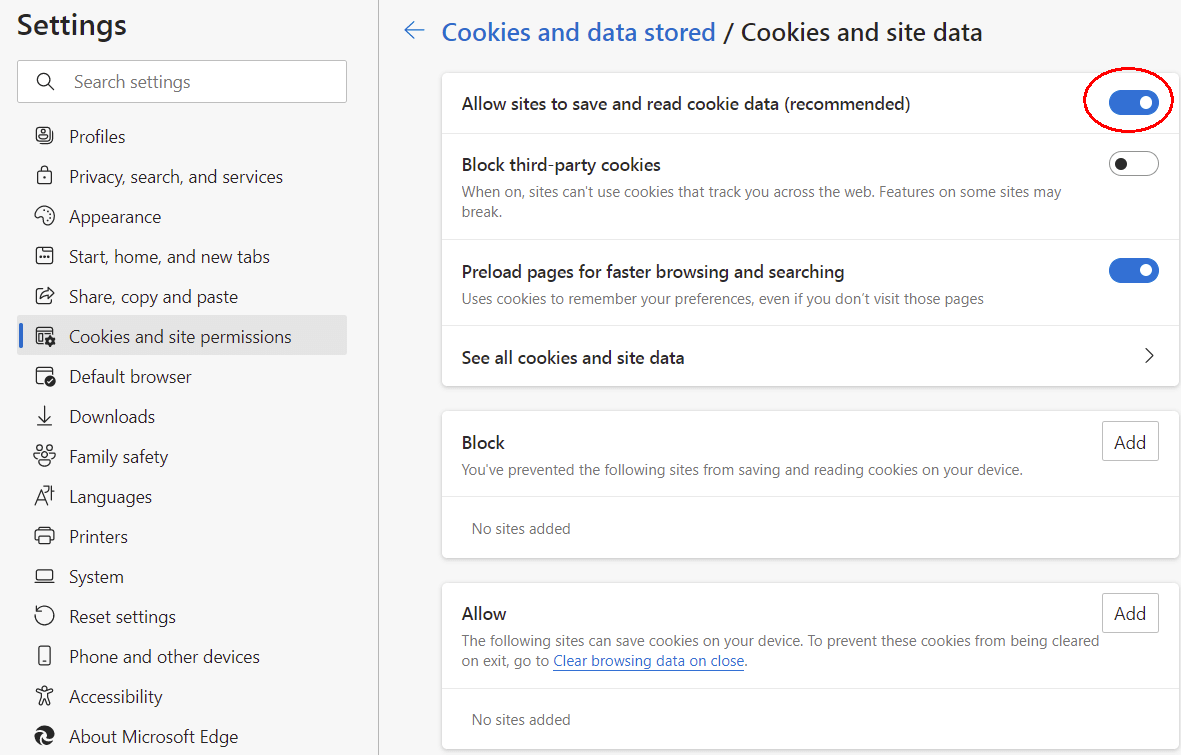Click the About Microsoft Edge logo icon
Image resolution: width=1181 pixels, height=755 pixels.
[44, 736]
